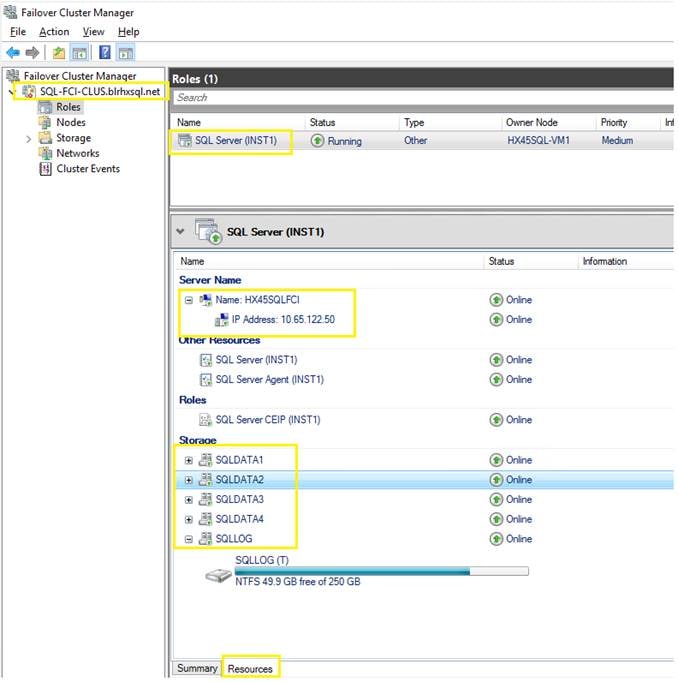Open the View menu
678x682 pixels.
94,32
